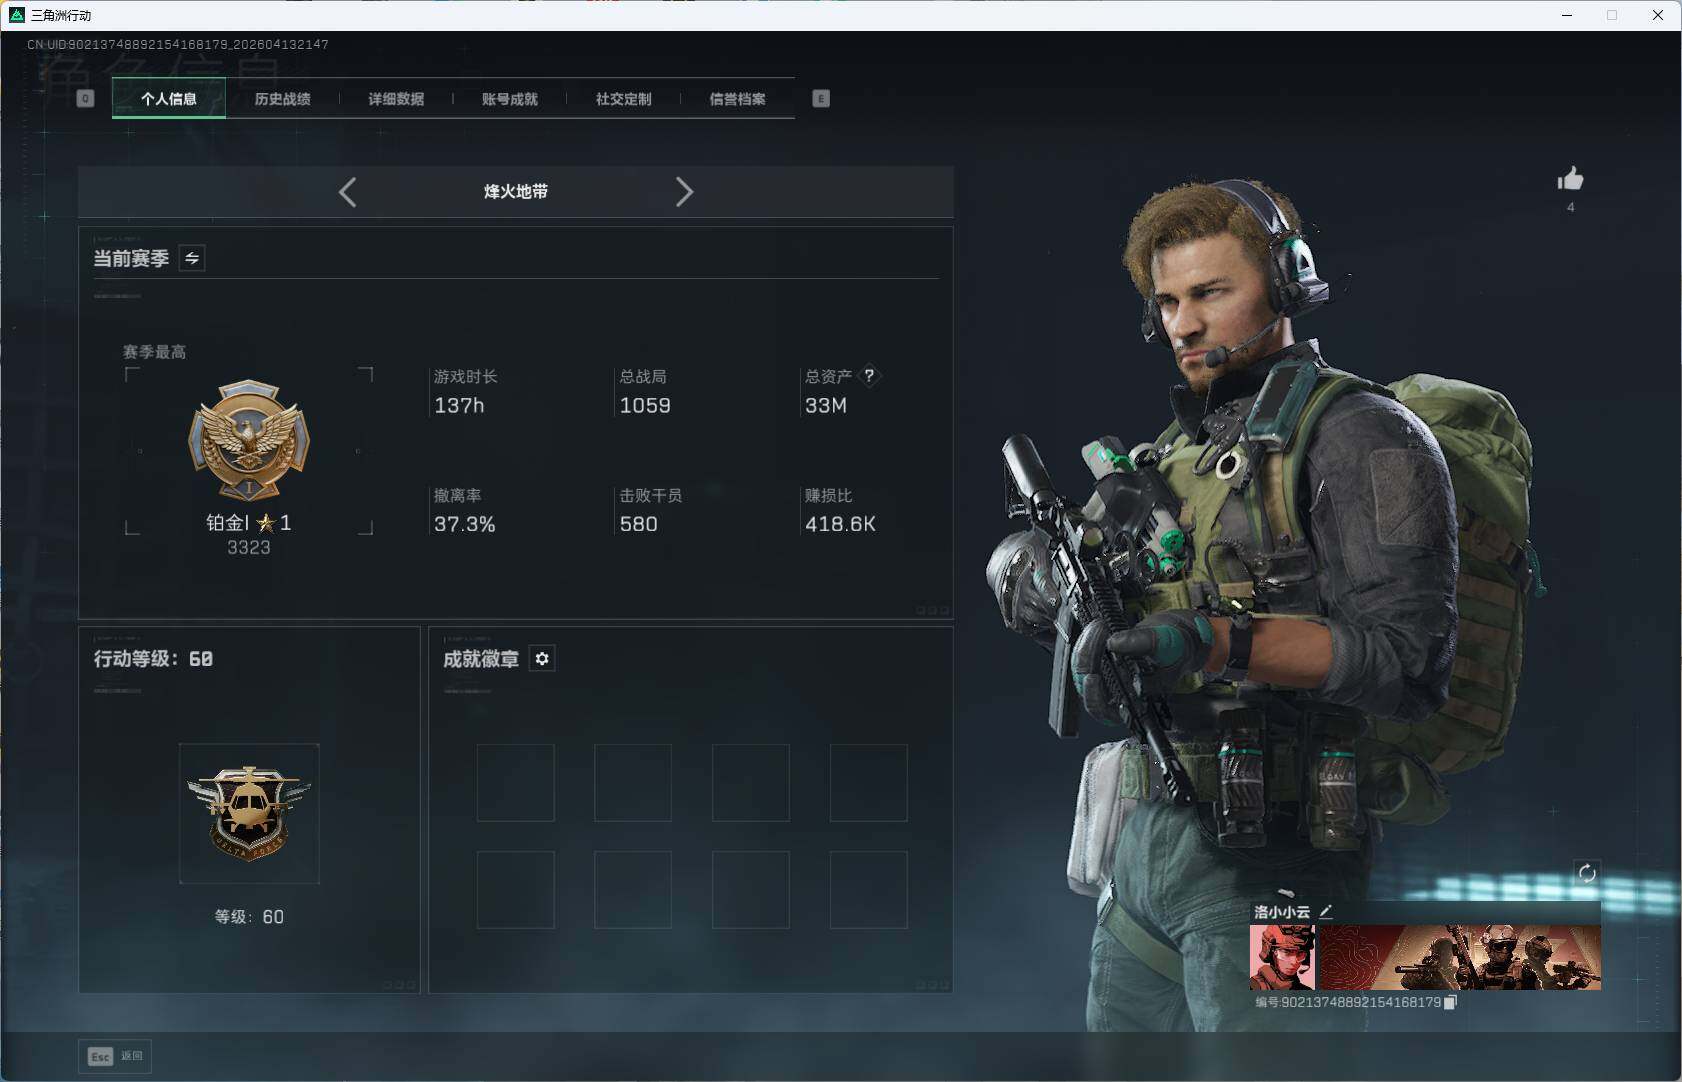Edit the nickname 洛小小云 with pencil icon

coord(1326,911)
